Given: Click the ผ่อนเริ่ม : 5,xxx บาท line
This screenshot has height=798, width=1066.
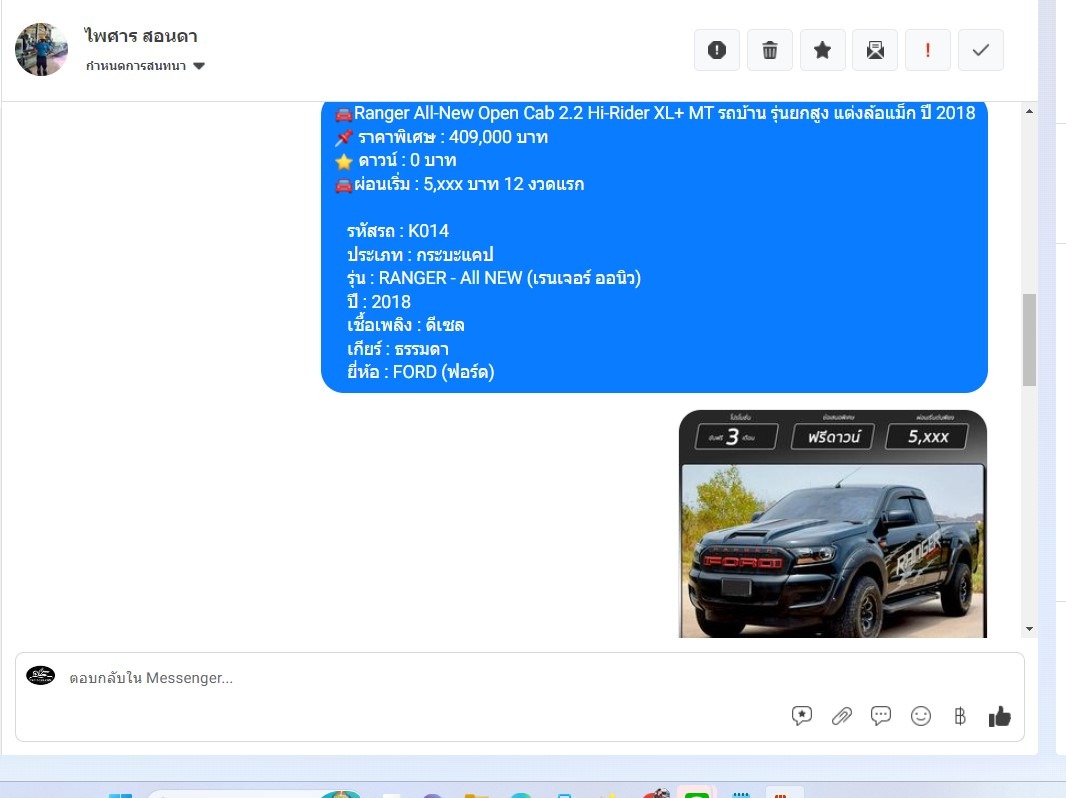Looking at the screenshot, I should [460, 184].
